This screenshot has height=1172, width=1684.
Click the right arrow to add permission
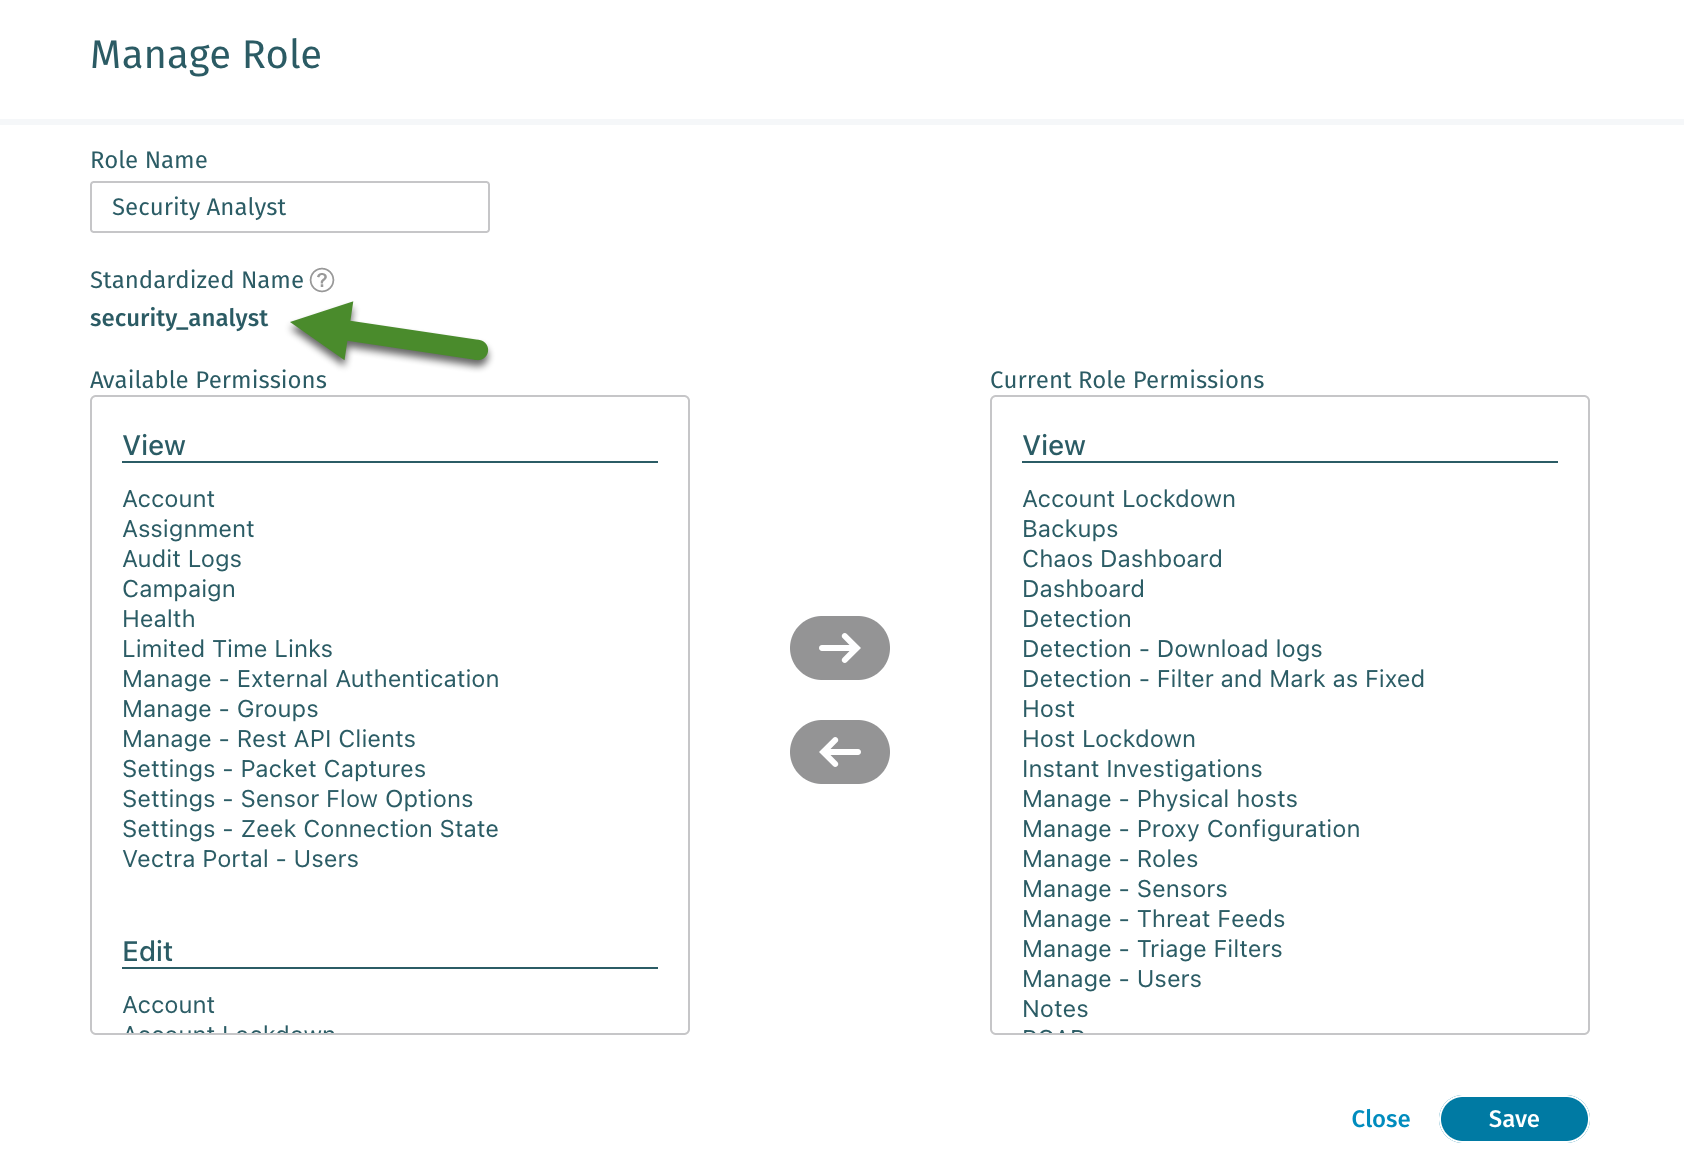point(839,648)
